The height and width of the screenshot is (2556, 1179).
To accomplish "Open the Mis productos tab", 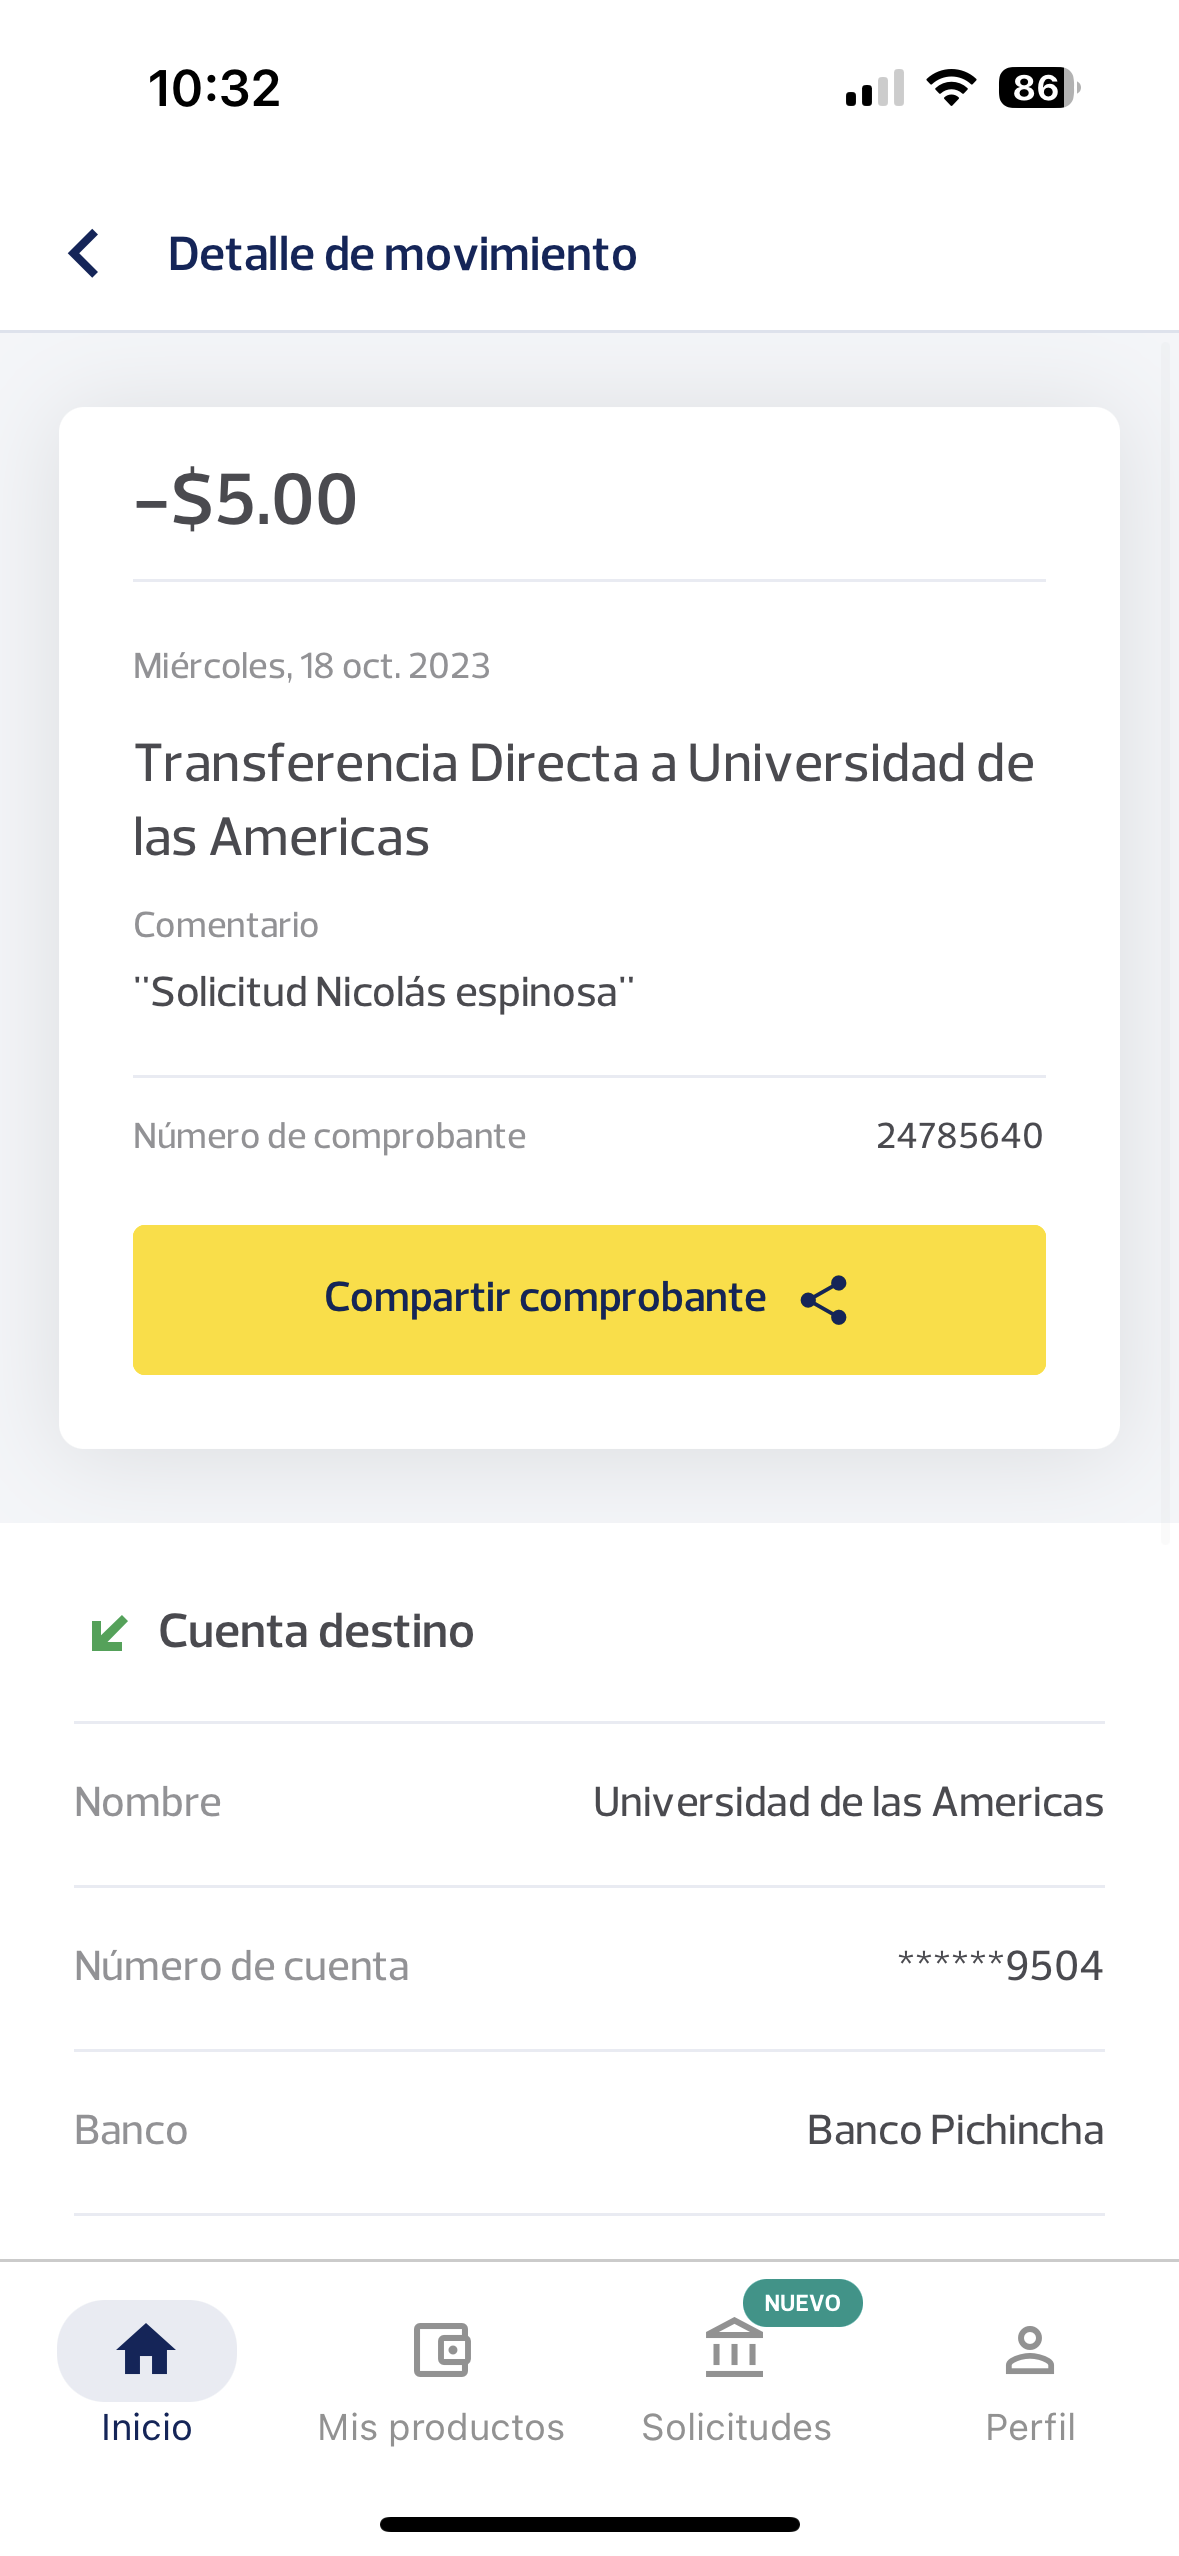I will click(x=441, y=2426).
